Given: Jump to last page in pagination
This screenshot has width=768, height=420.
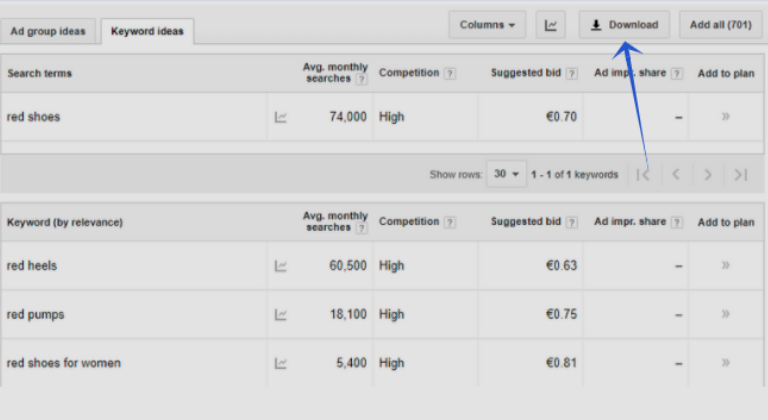Looking at the screenshot, I should (740, 175).
